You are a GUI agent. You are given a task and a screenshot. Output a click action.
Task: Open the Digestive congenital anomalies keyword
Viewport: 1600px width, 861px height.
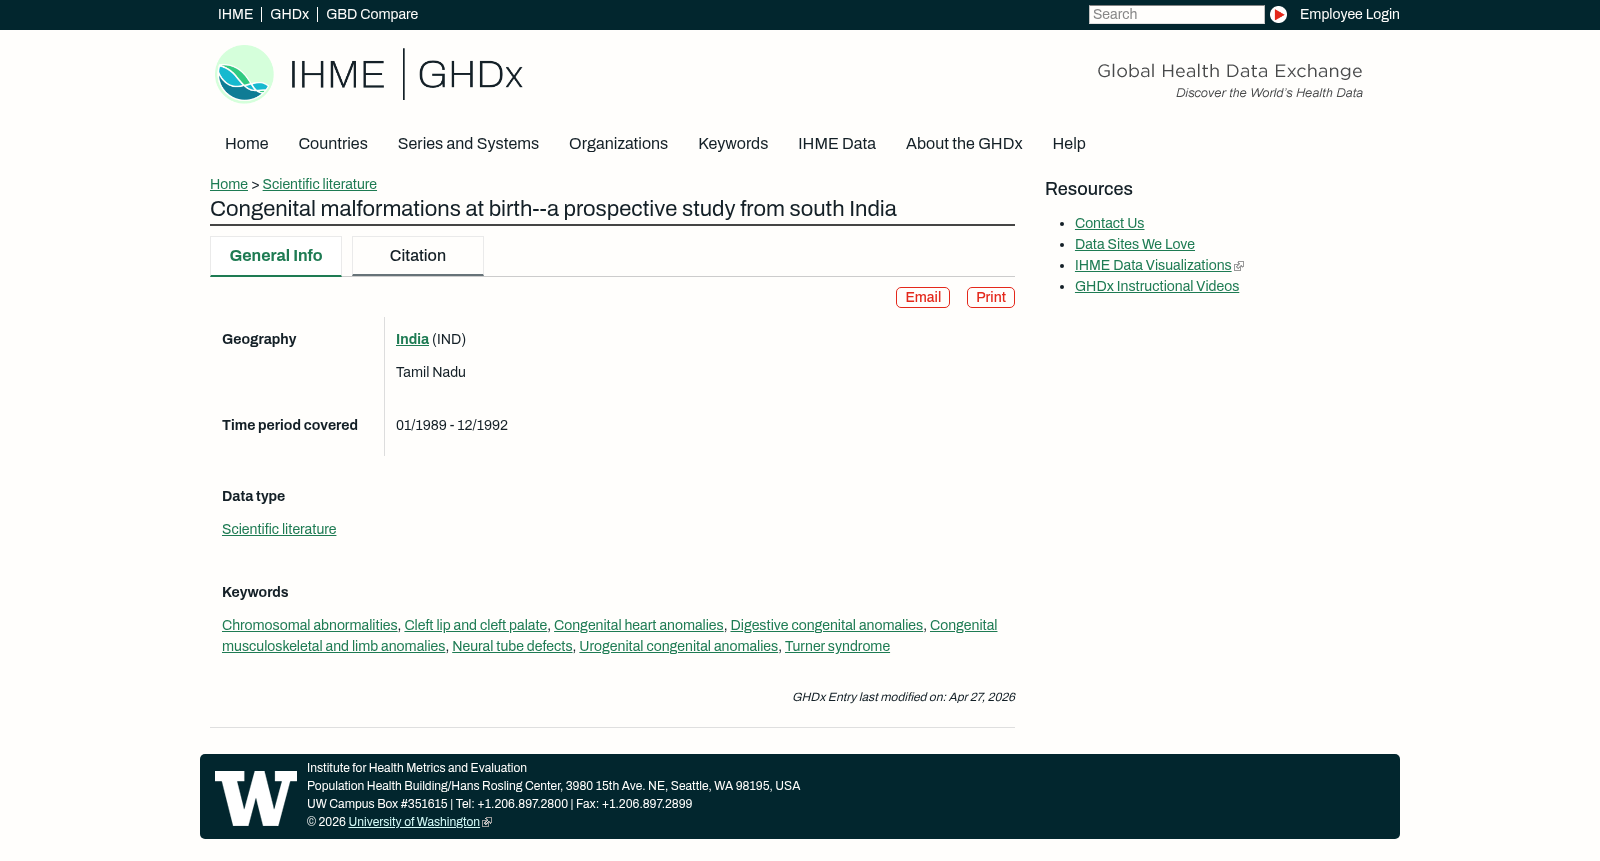(826, 625)
